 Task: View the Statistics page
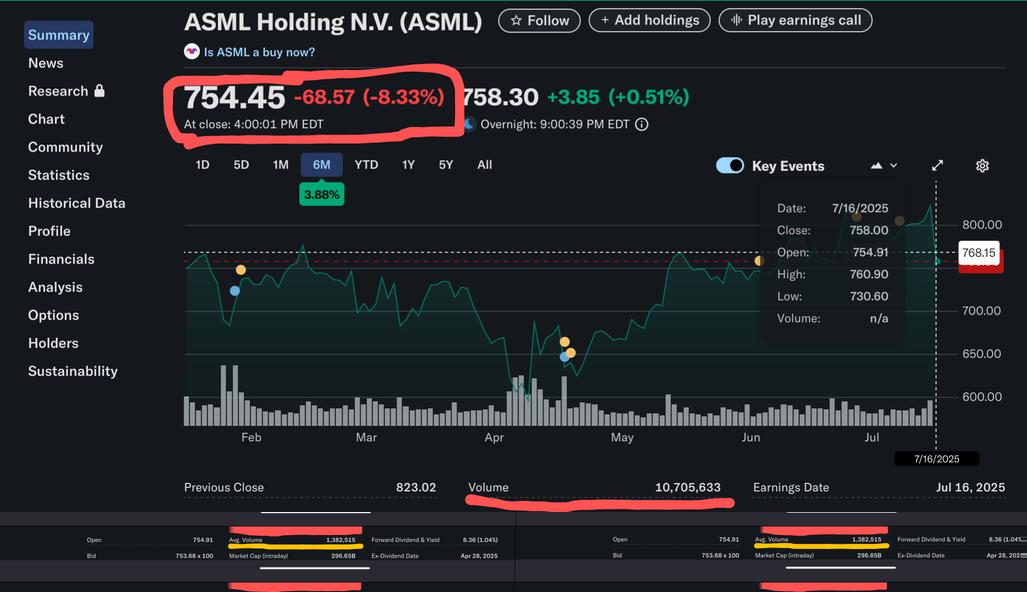click(x=59, y=175)
